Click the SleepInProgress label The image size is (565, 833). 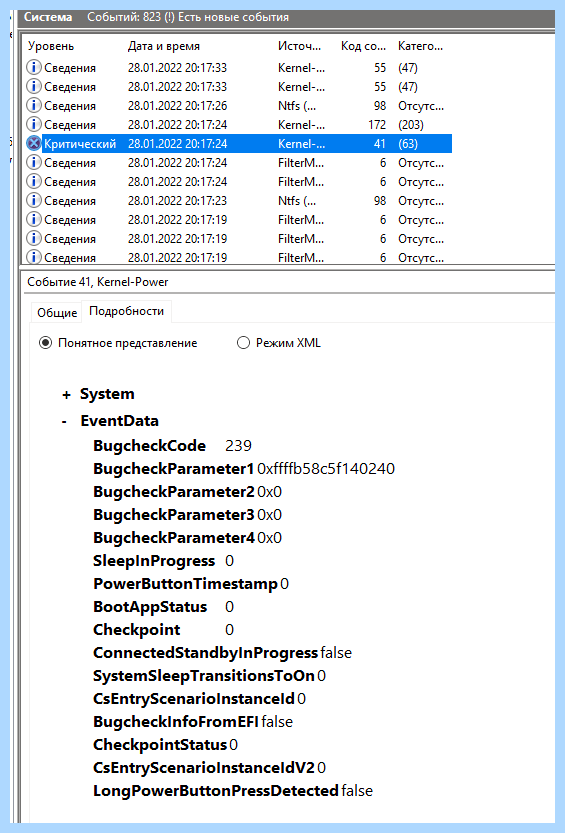point(154,560)
